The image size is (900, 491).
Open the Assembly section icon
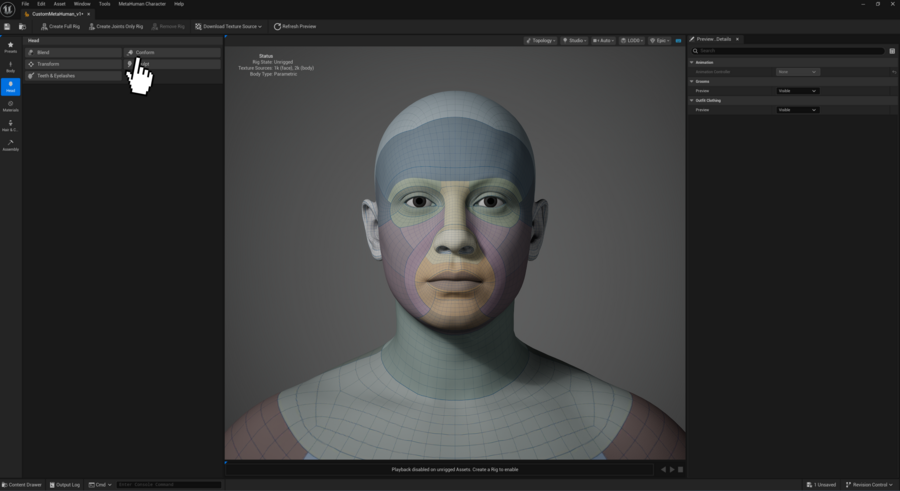point(10,145)
